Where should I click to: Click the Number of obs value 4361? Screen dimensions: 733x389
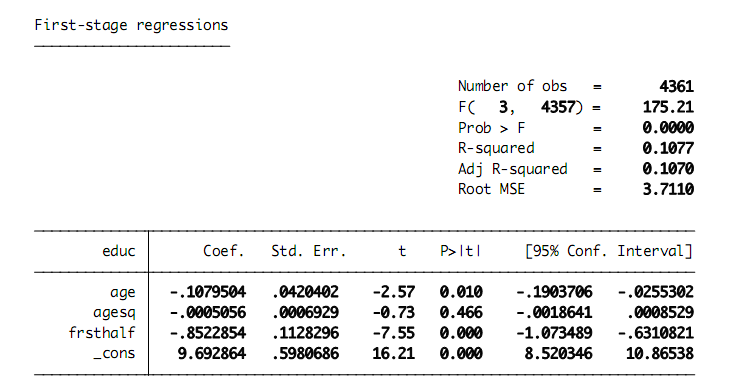point(677,86)
